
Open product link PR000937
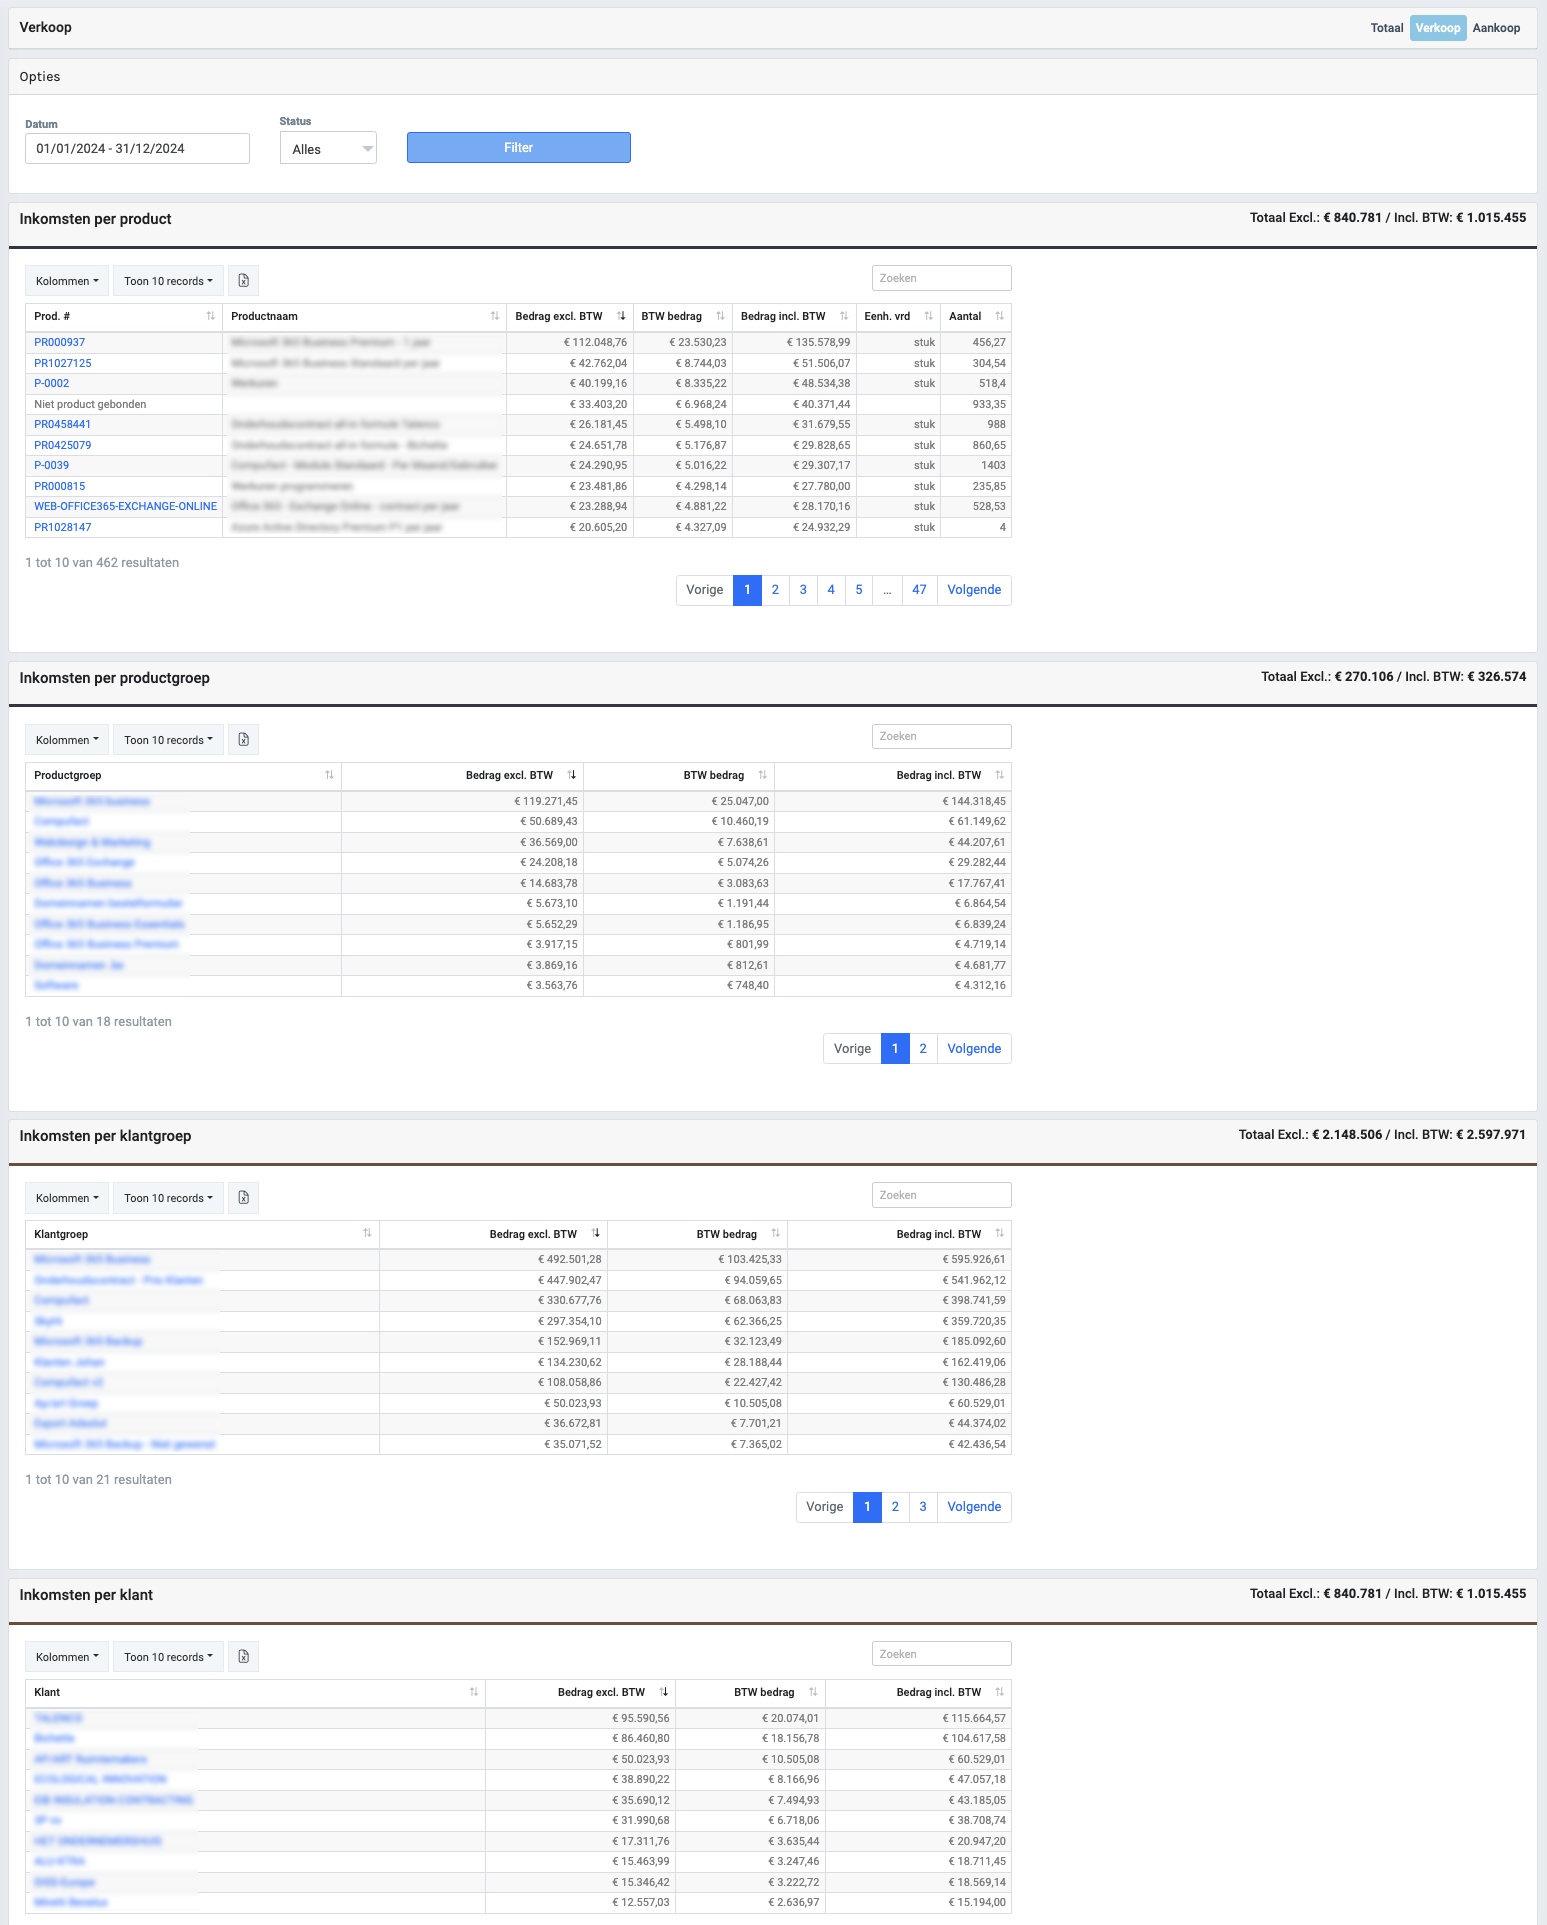tap(60, 342)
